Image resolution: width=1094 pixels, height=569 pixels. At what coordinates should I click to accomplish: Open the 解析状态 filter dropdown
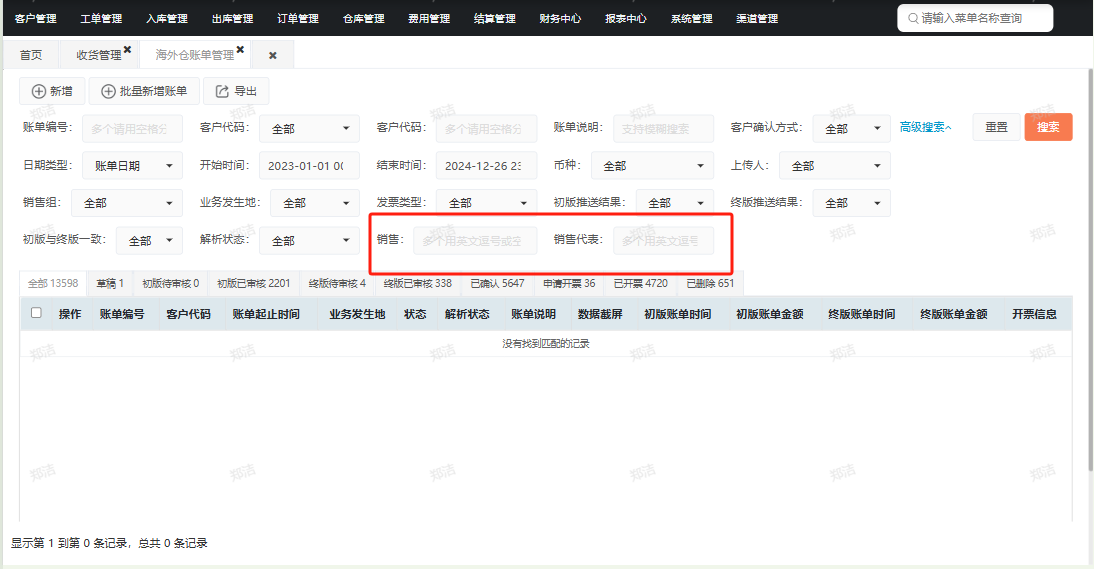pos(310,241)
